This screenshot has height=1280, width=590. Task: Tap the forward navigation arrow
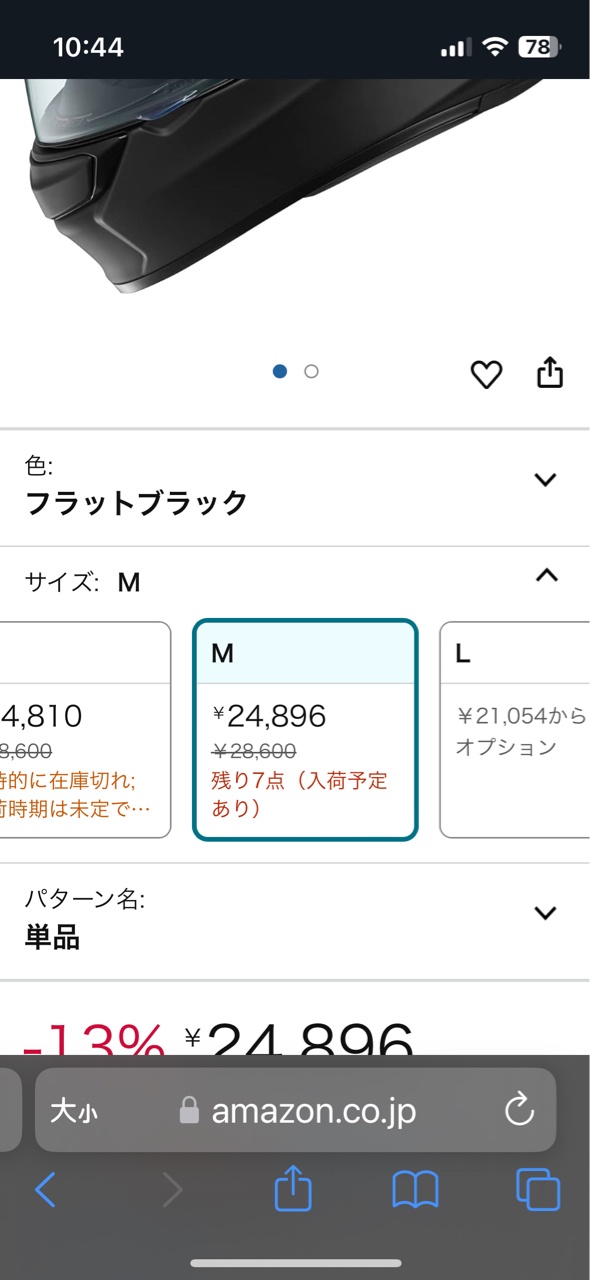tap(172, 1190)
